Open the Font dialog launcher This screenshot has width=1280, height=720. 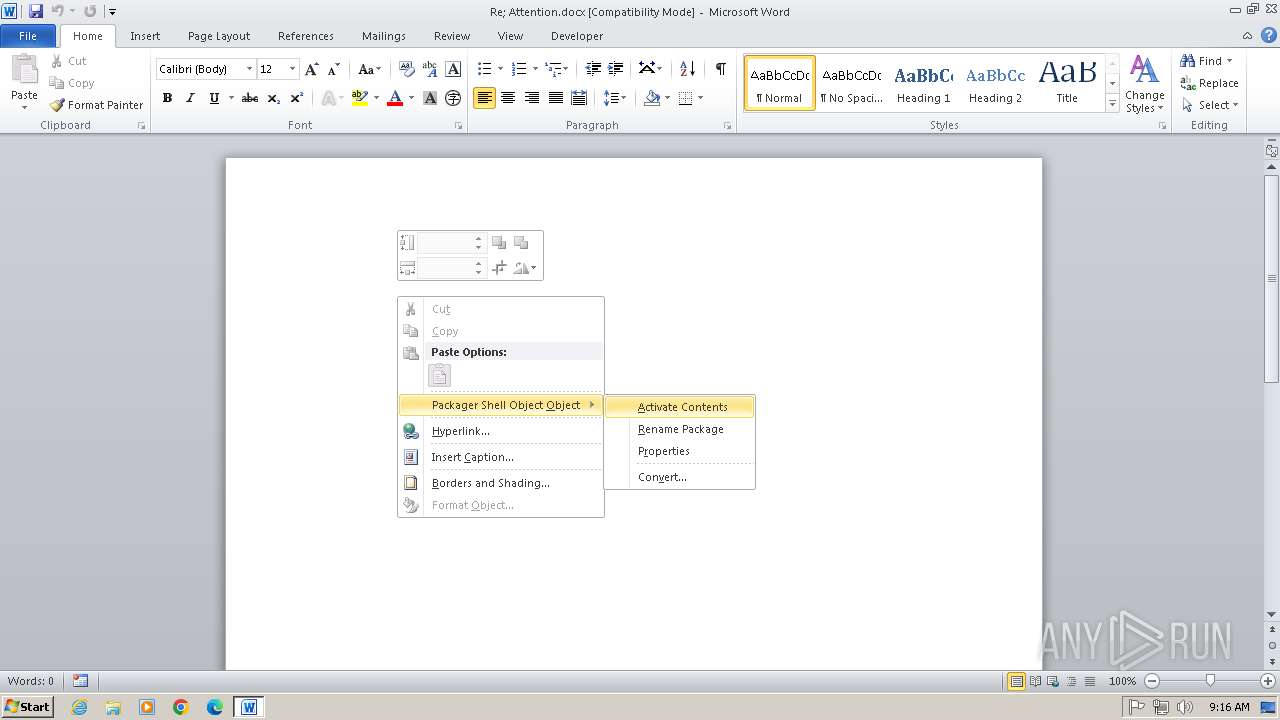pos(459,126)
